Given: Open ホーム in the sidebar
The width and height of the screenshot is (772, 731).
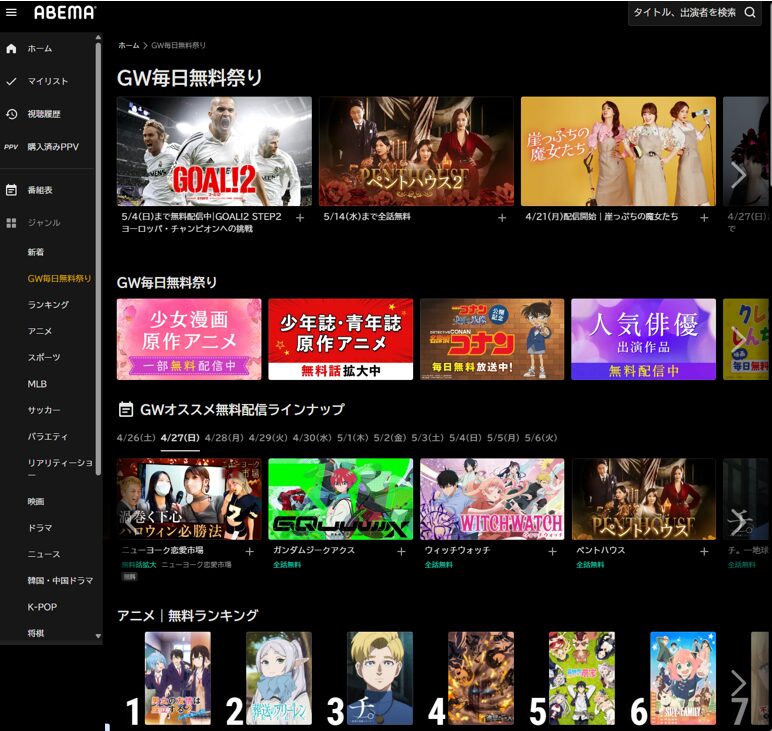Looking at the screenshot, I should pos(40,48).
